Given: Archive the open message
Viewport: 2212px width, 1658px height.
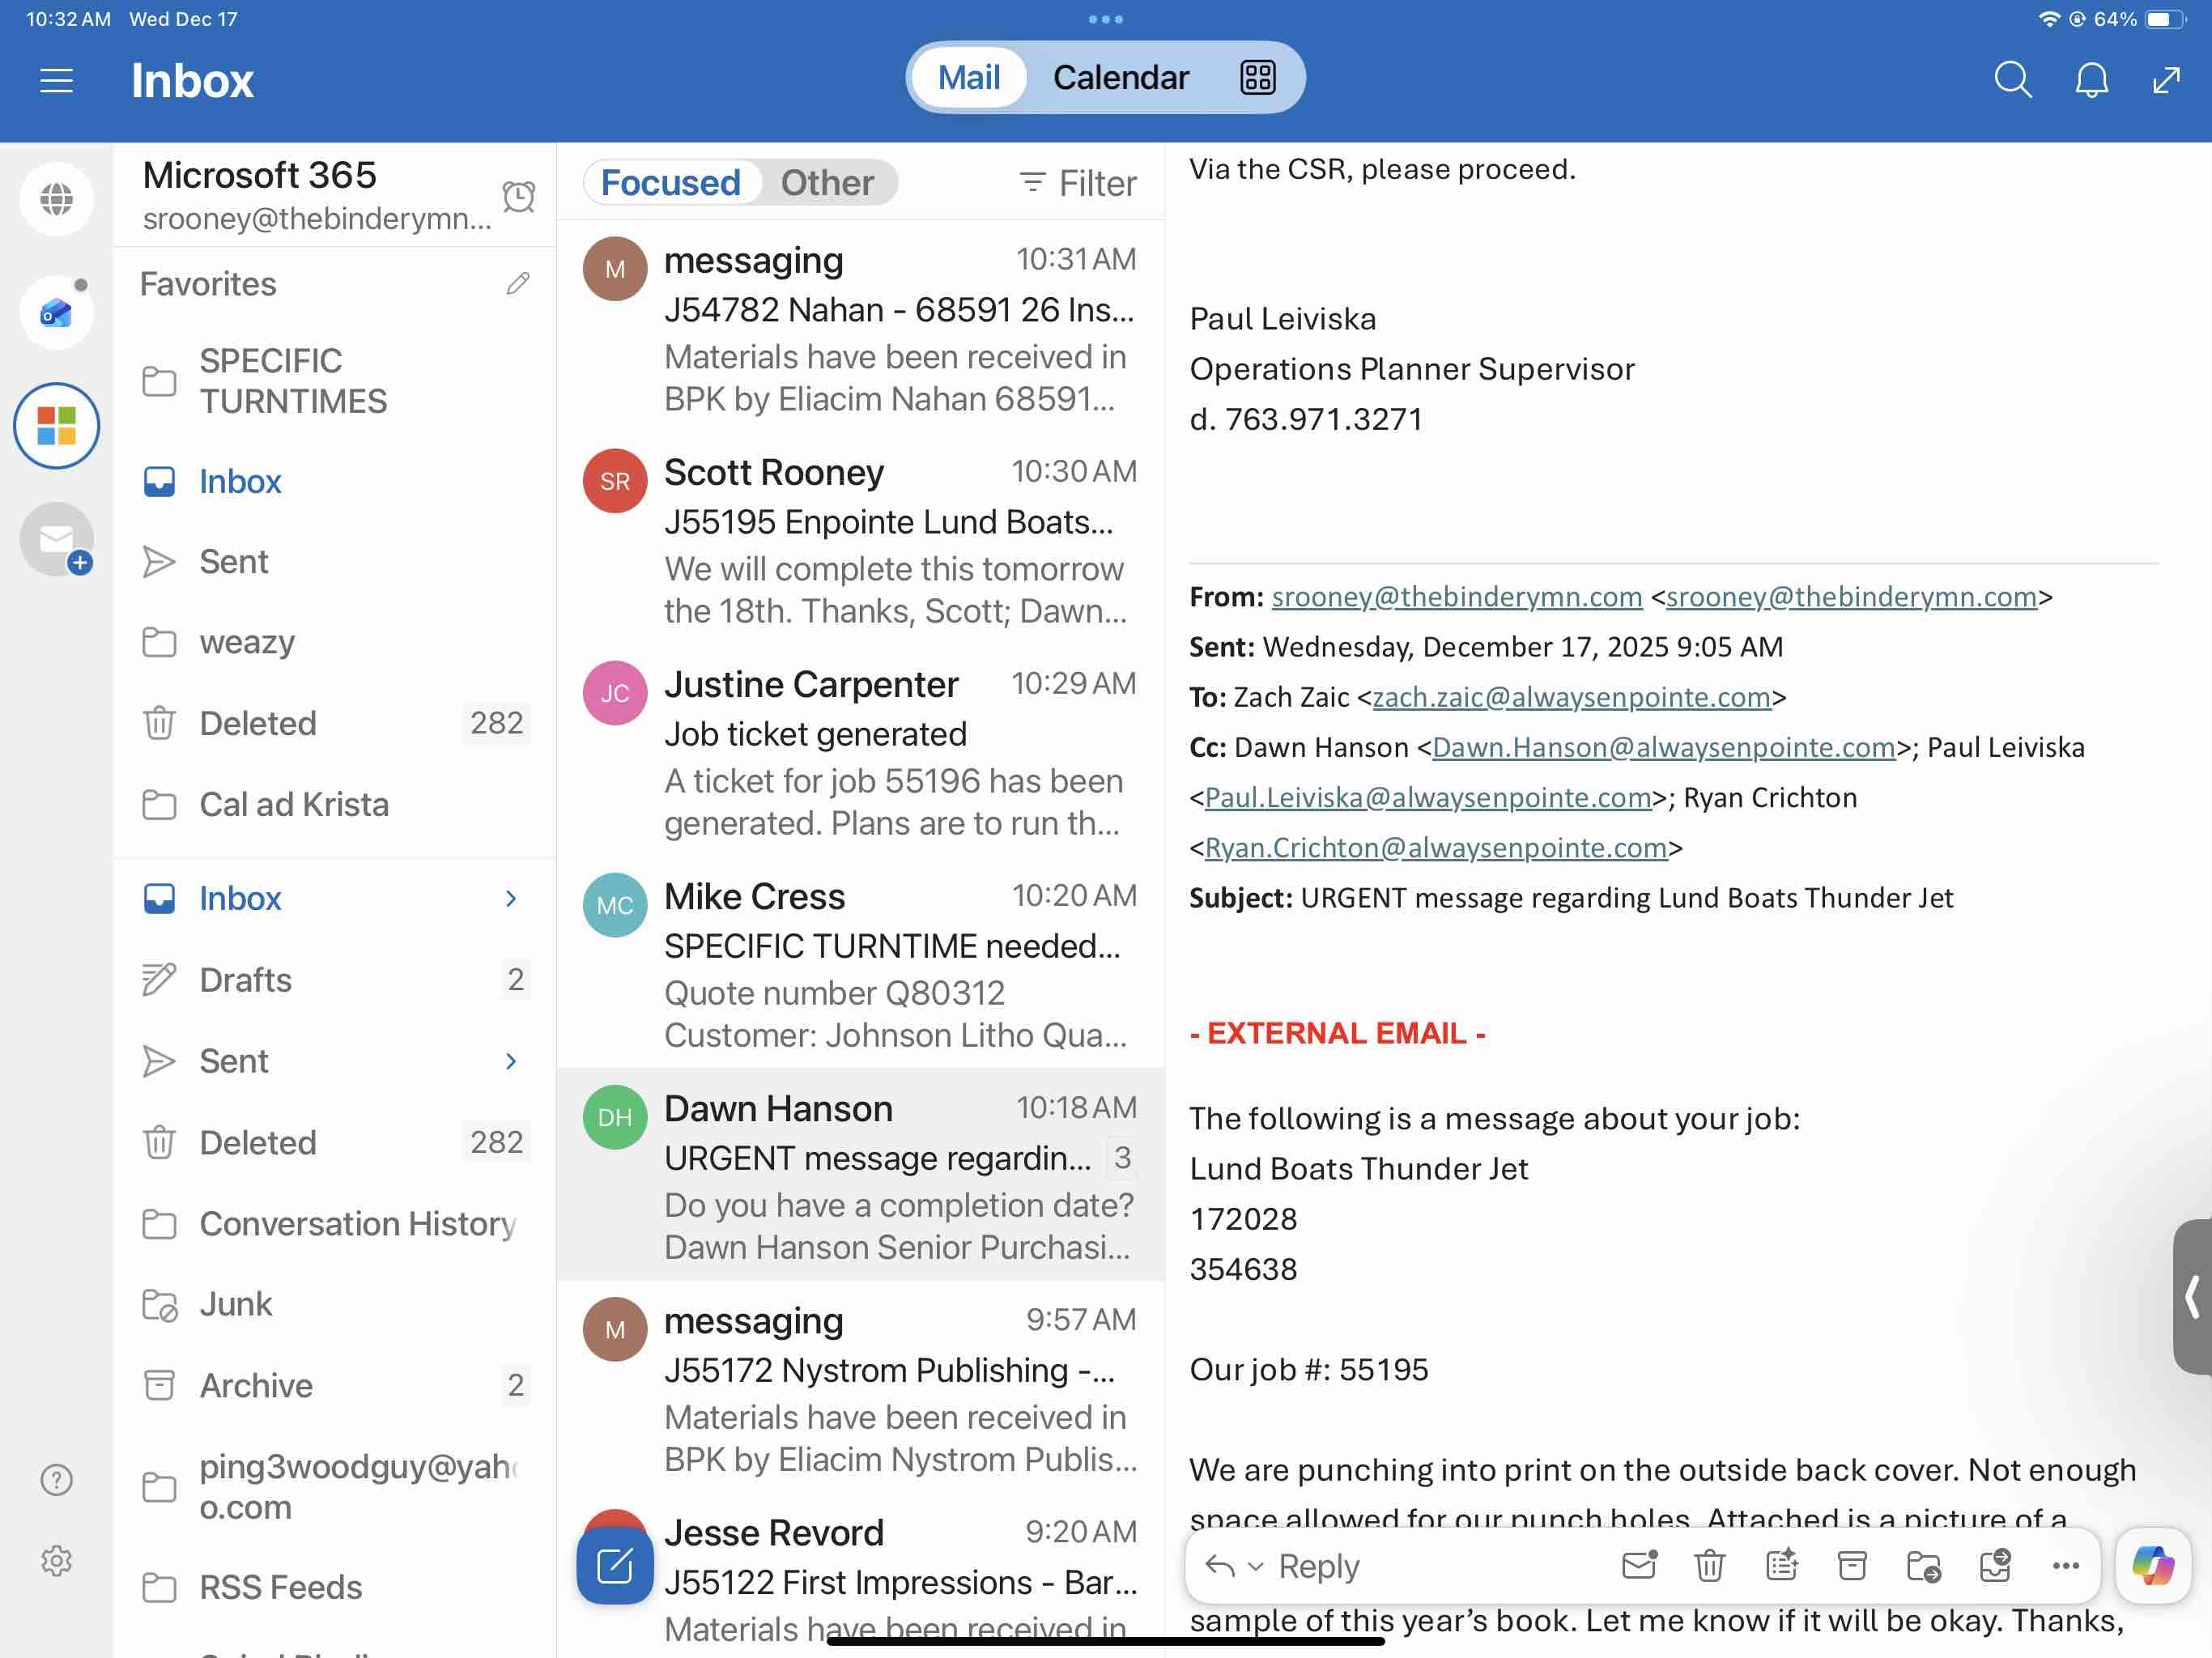Looking at the screenshot, I should pos(1852,1565).
